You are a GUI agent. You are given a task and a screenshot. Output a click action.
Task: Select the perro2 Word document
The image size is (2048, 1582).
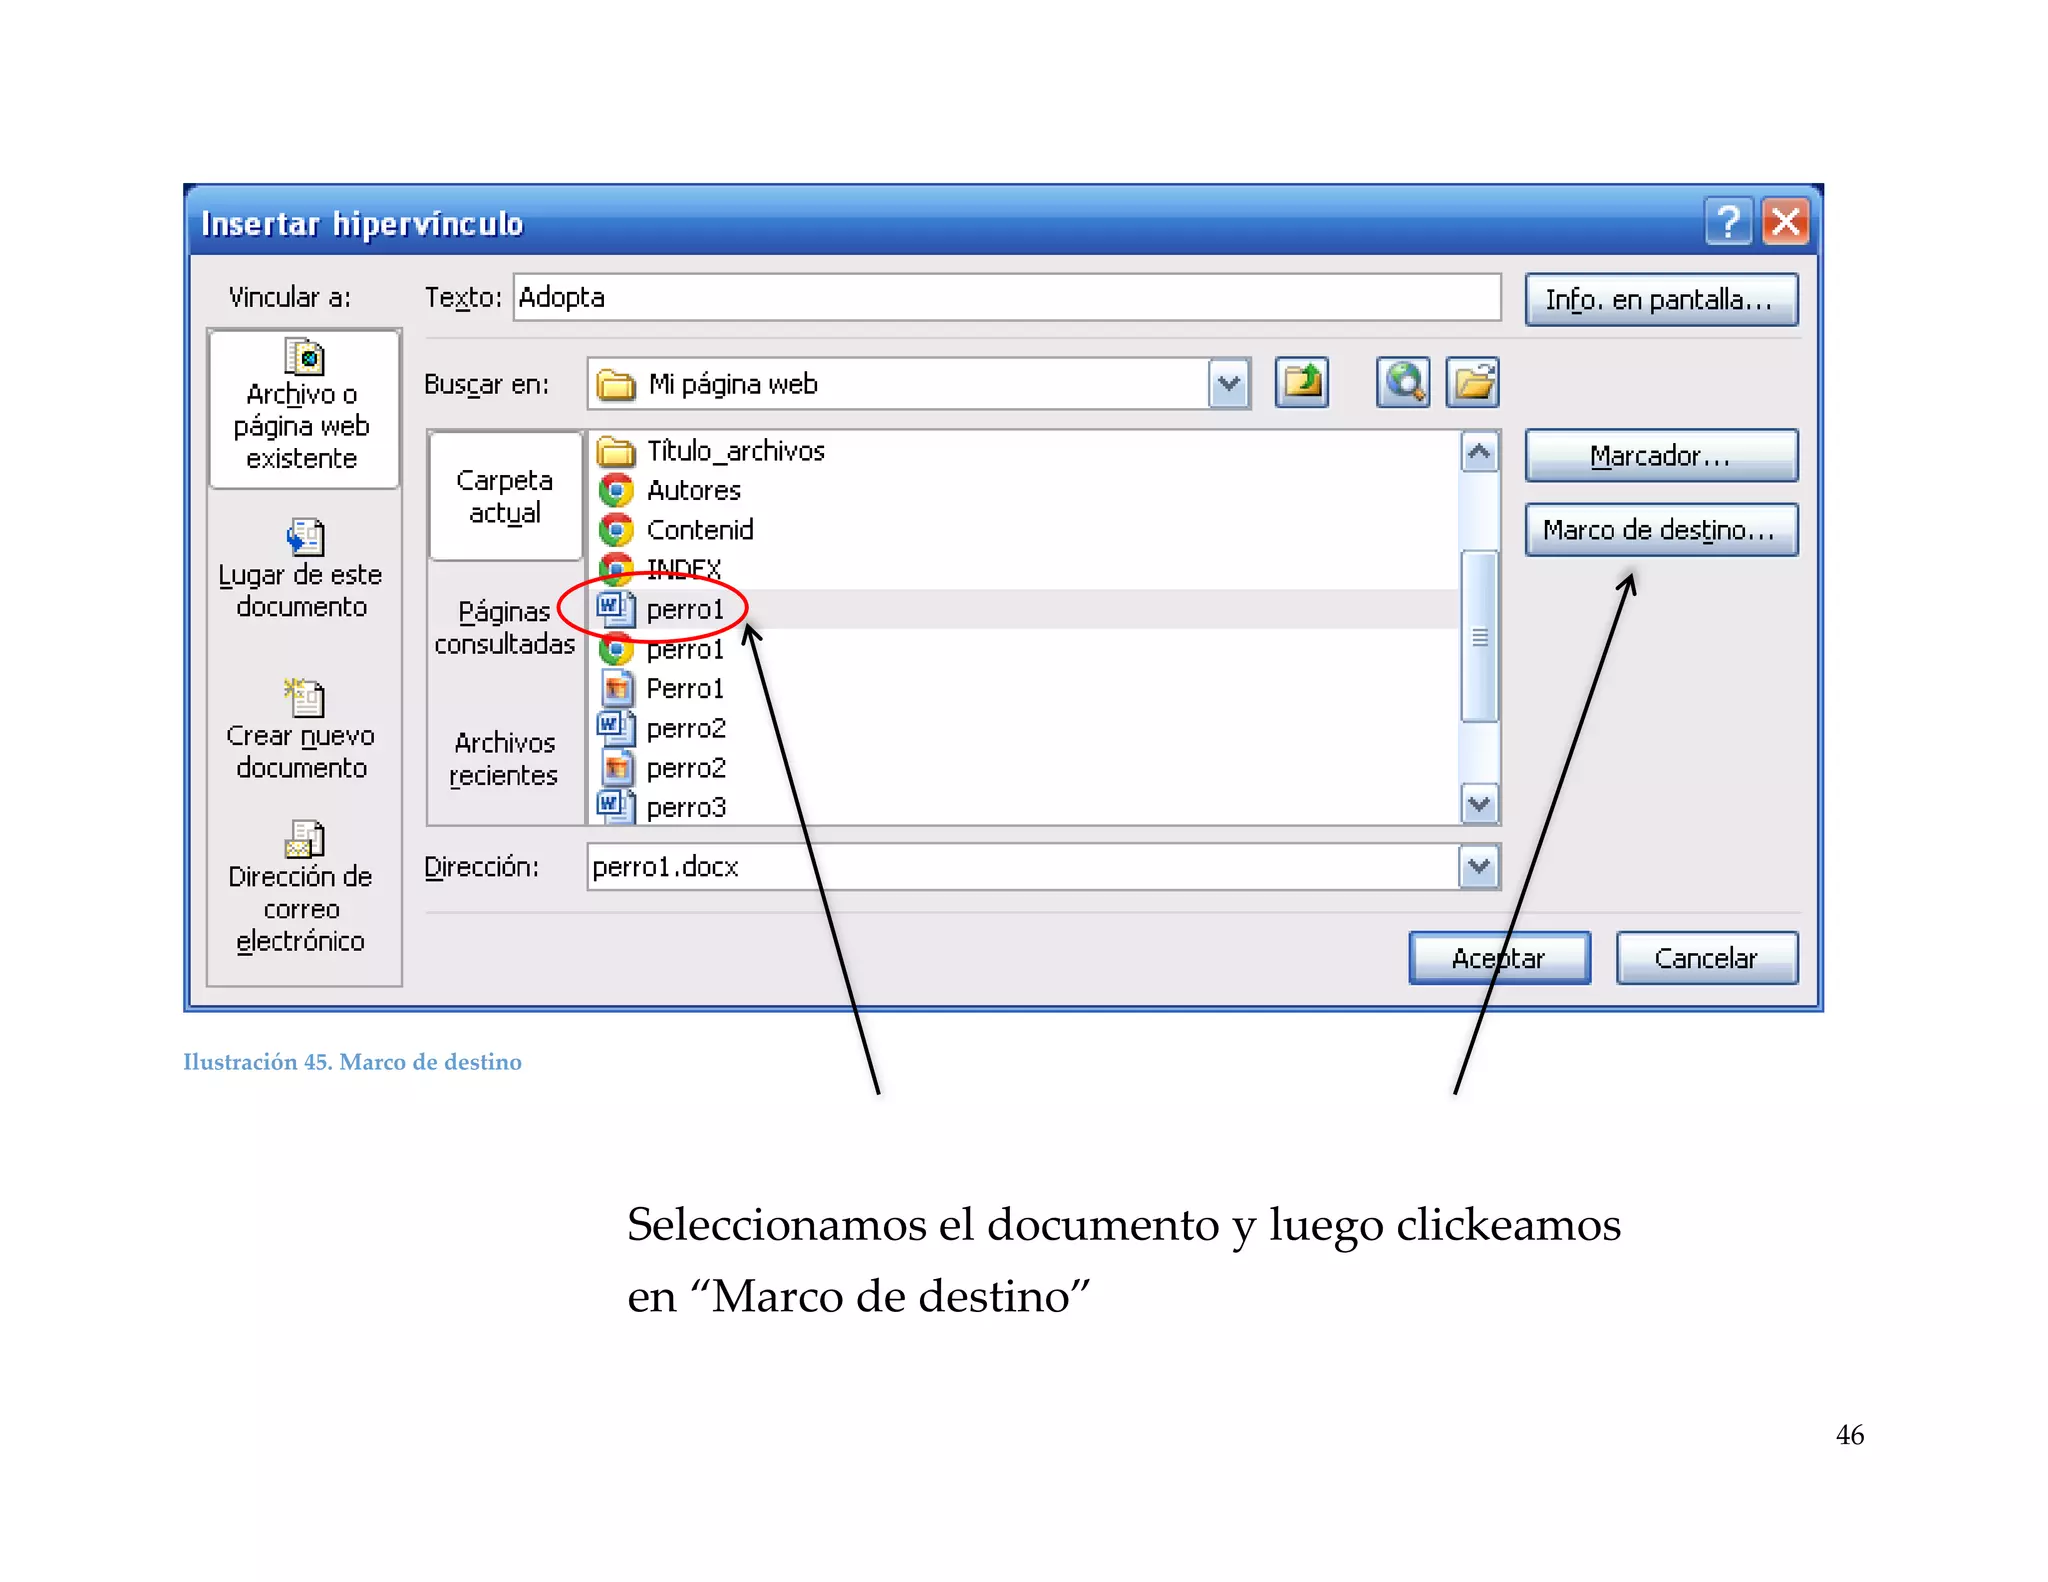[685, 728]
